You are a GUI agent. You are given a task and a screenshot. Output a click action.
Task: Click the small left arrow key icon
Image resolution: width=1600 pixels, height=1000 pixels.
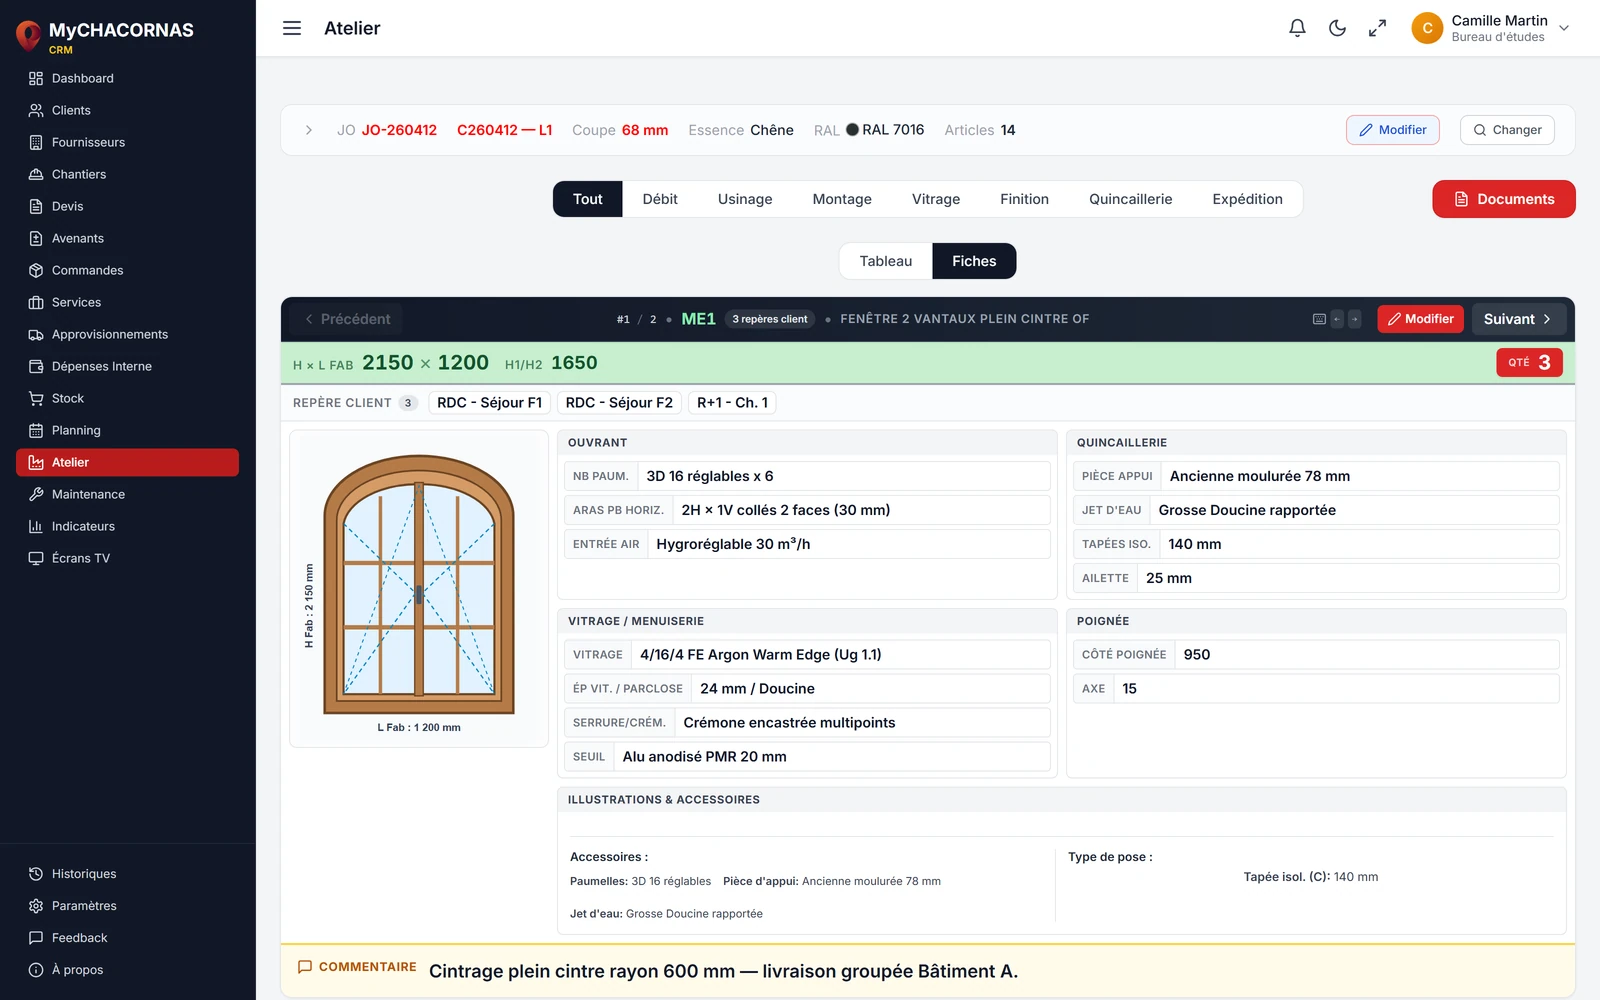pyautogui.click(x=1337, y=319)
